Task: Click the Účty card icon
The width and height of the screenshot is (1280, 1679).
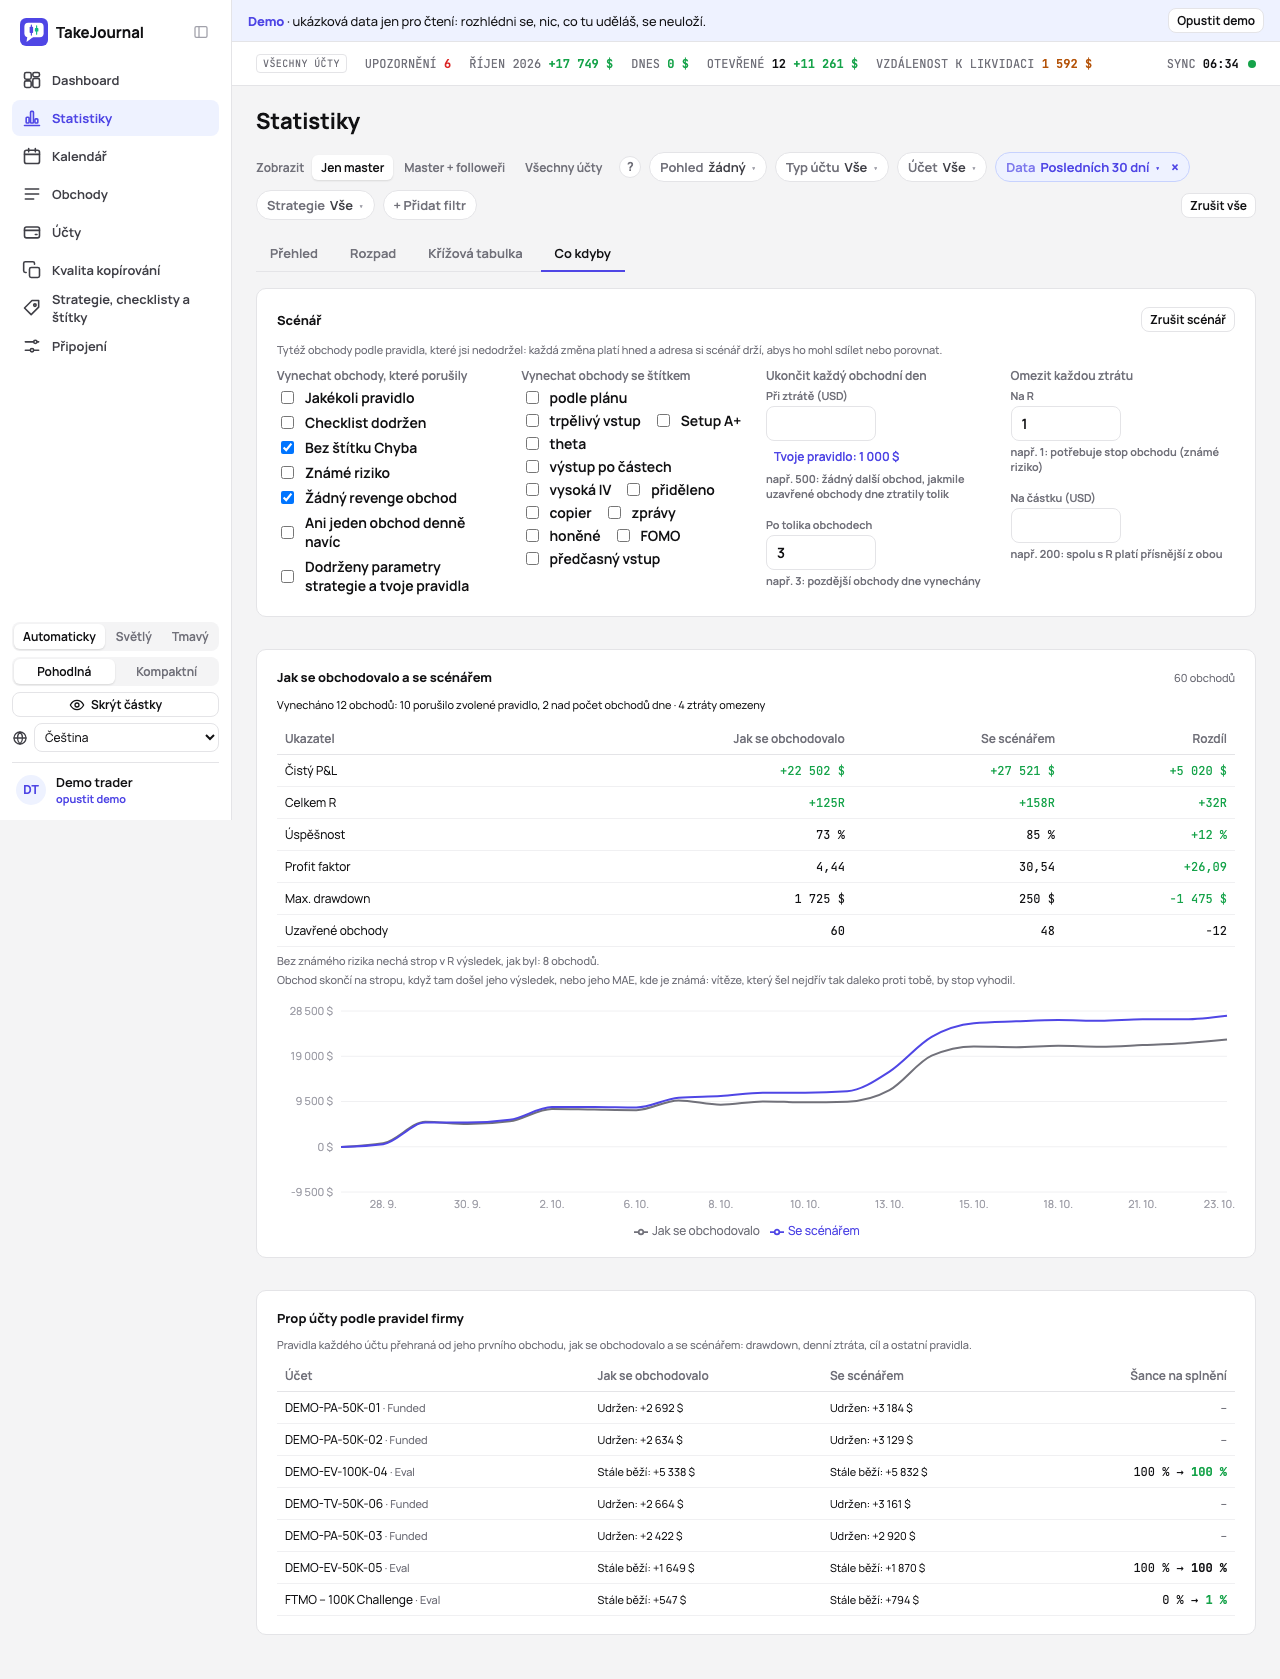Action: (x=32, y=232)
